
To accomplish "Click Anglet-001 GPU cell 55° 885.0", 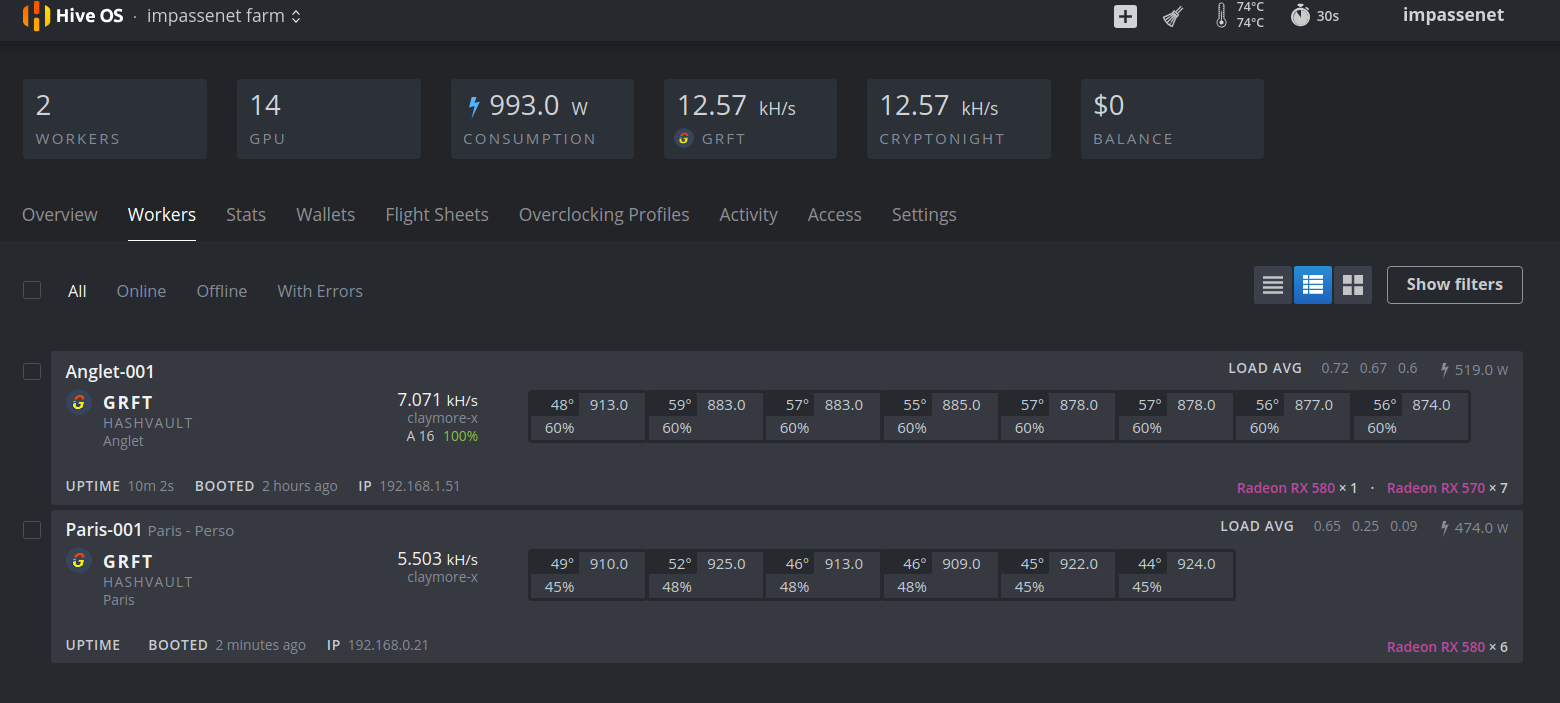I will (940, 416).
